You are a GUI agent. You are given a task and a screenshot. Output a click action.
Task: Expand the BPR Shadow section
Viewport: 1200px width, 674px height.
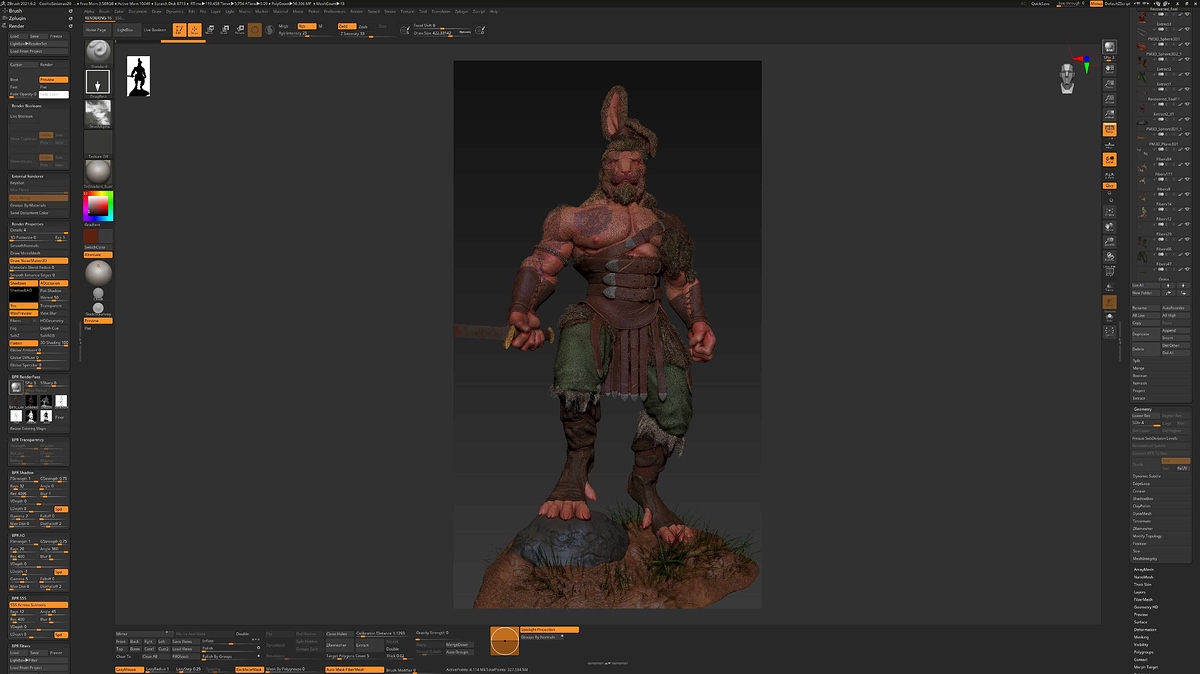click(24, 472)
